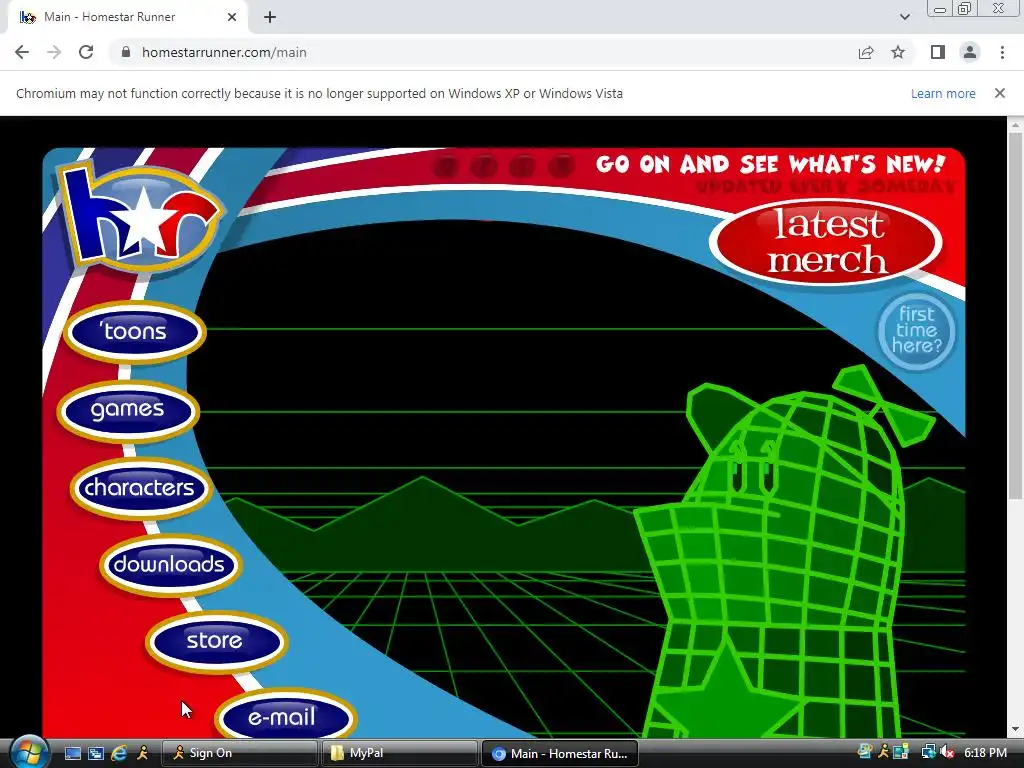The width and height of the screenshot is (1024, 768).
Task: Switch to the Sign On taskbar window
Action: coord(239,753)
